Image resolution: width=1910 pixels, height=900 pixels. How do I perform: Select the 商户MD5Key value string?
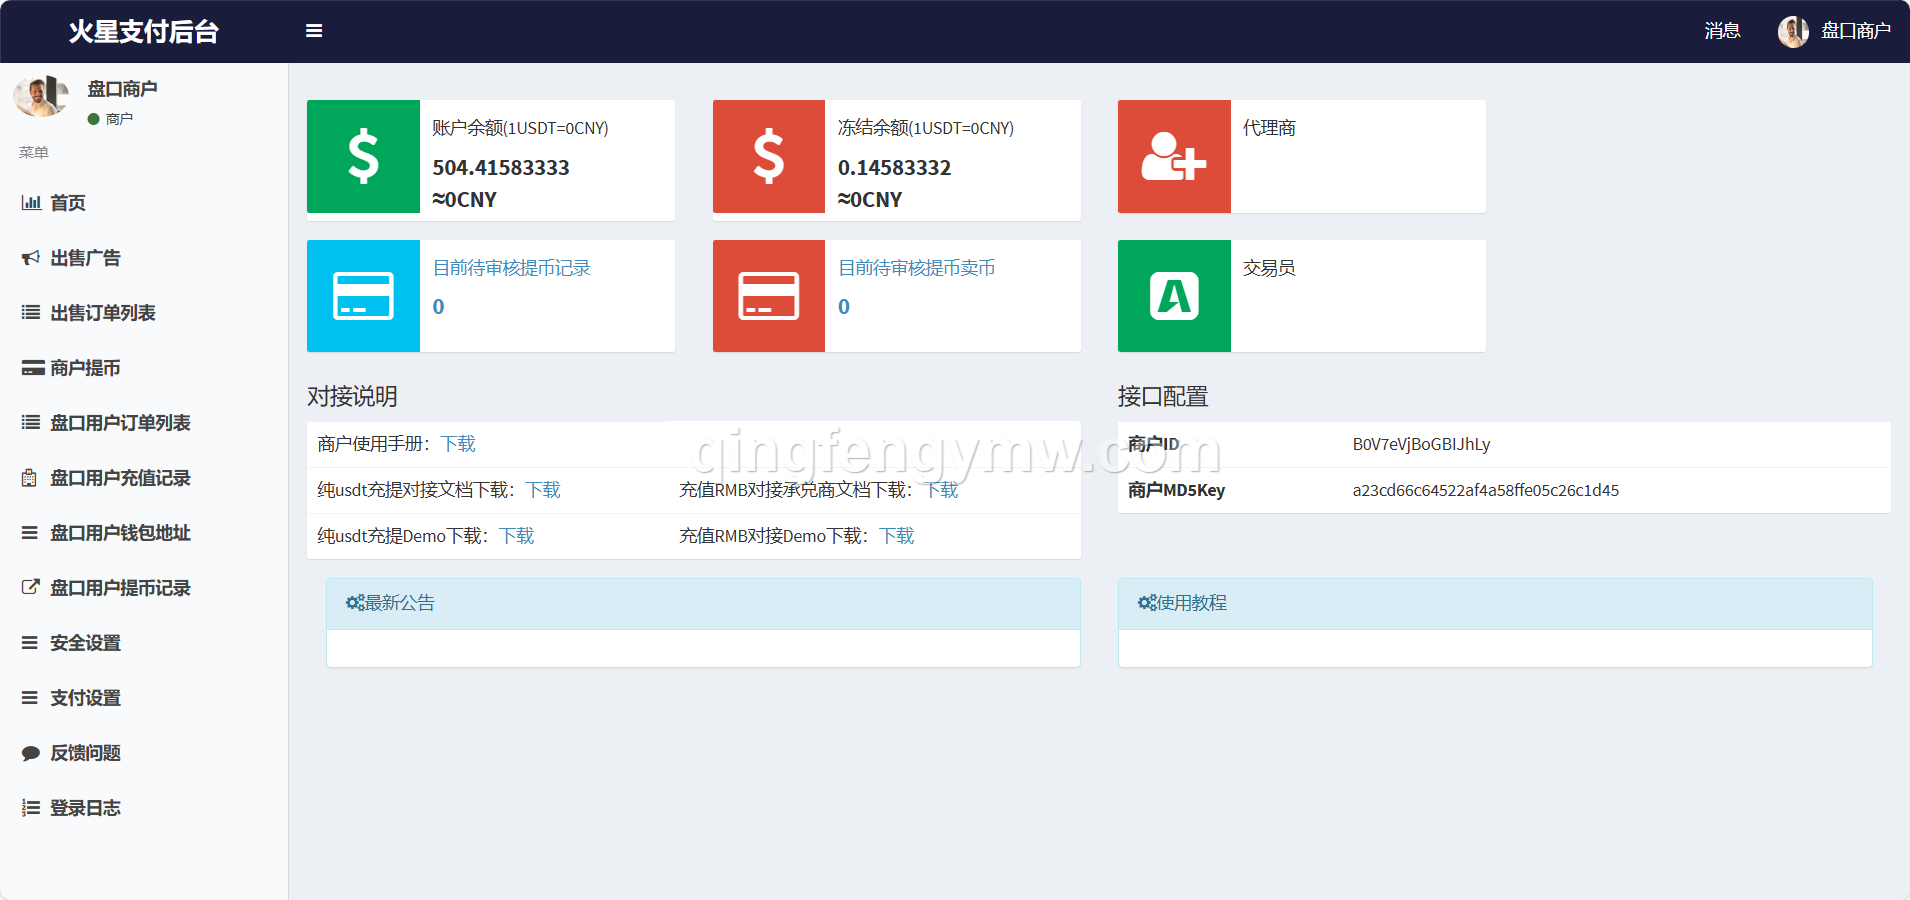pos(1485,490)
